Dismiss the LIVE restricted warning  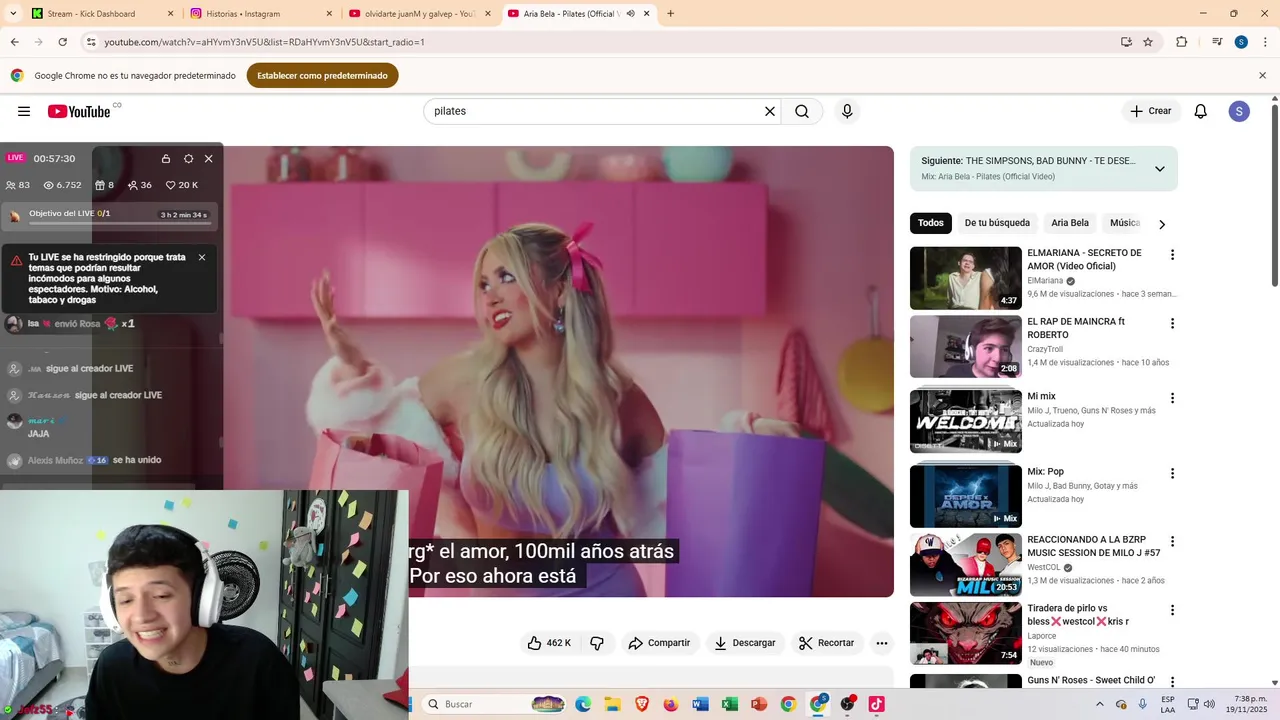202,257
